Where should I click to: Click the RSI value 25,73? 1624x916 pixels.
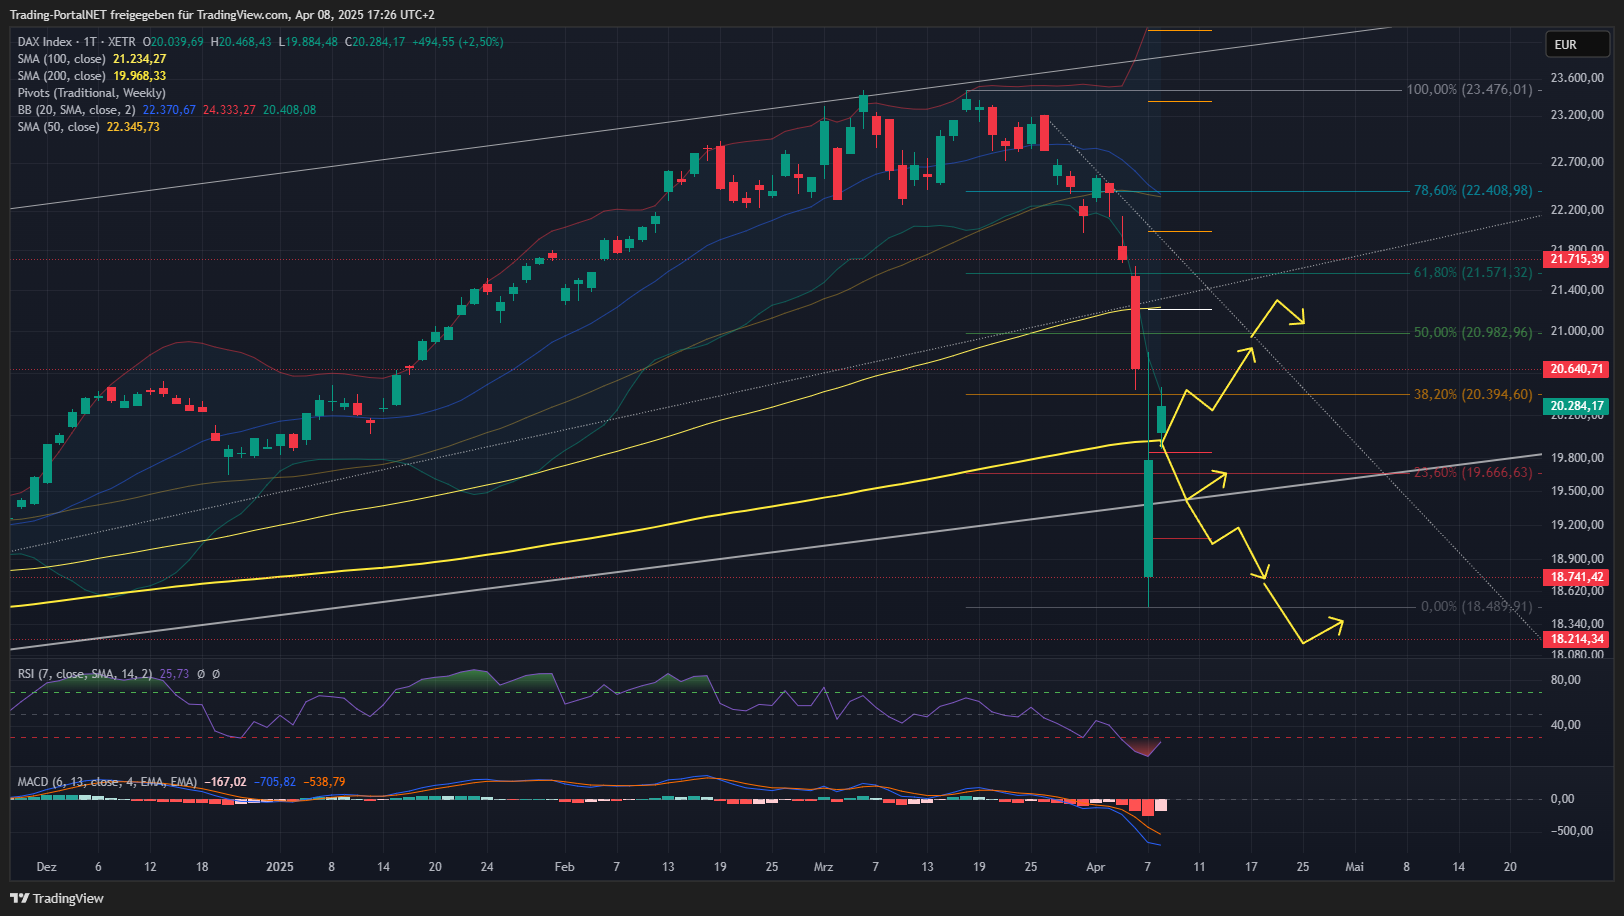[174, 674]
